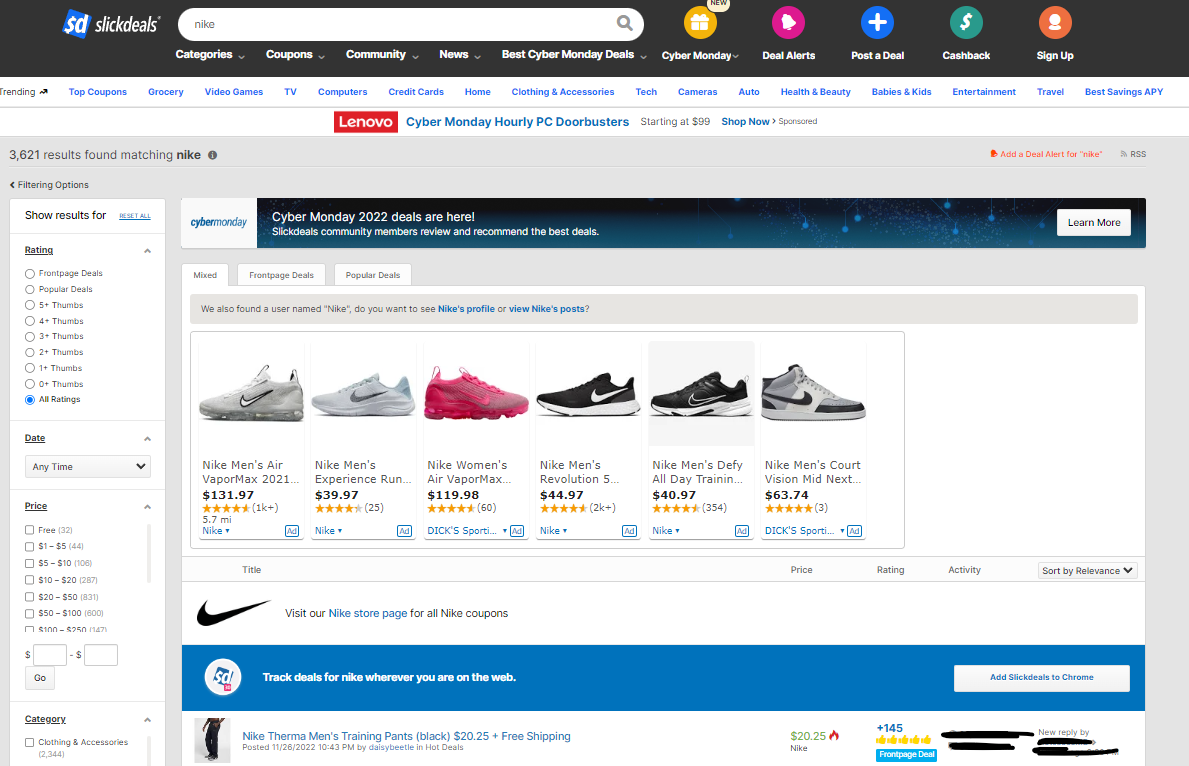Click the Trending arrow icon

click(43, 92)
